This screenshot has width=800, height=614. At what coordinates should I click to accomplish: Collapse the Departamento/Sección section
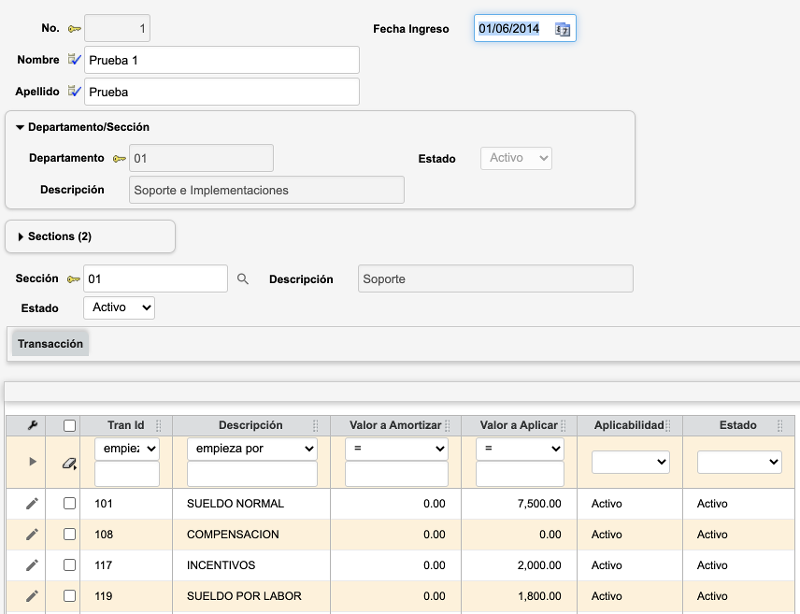coord(22,127)
